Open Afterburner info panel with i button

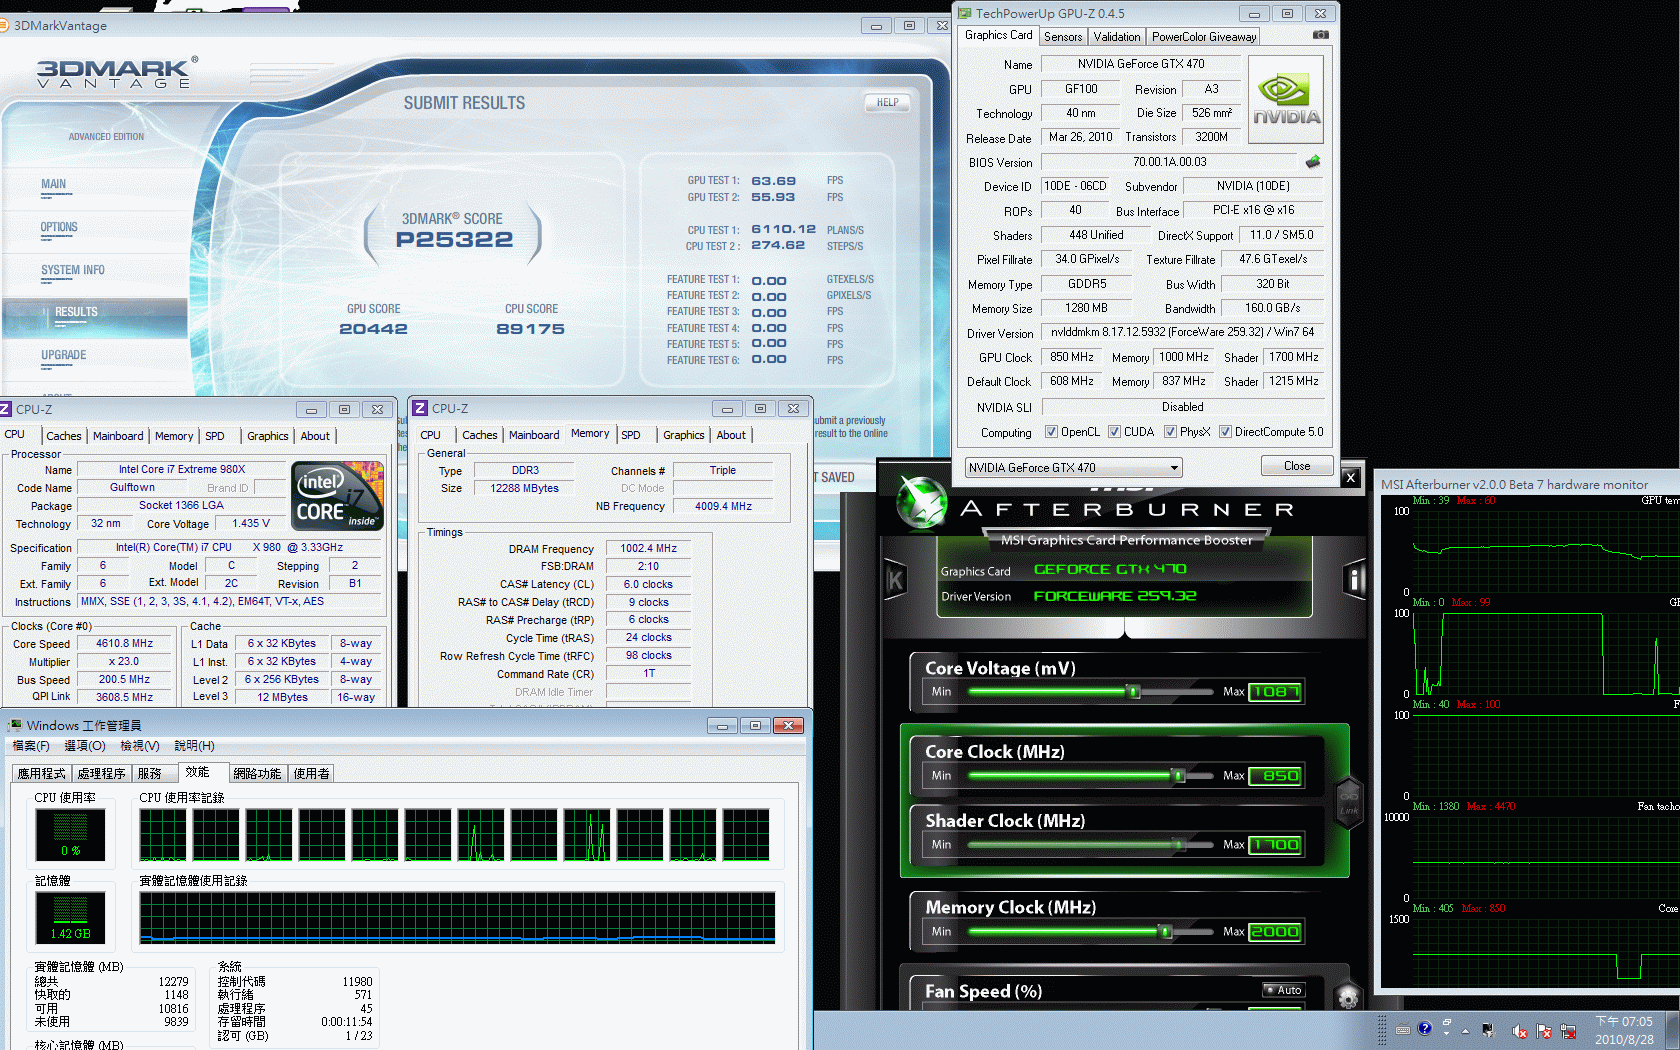1354,578
